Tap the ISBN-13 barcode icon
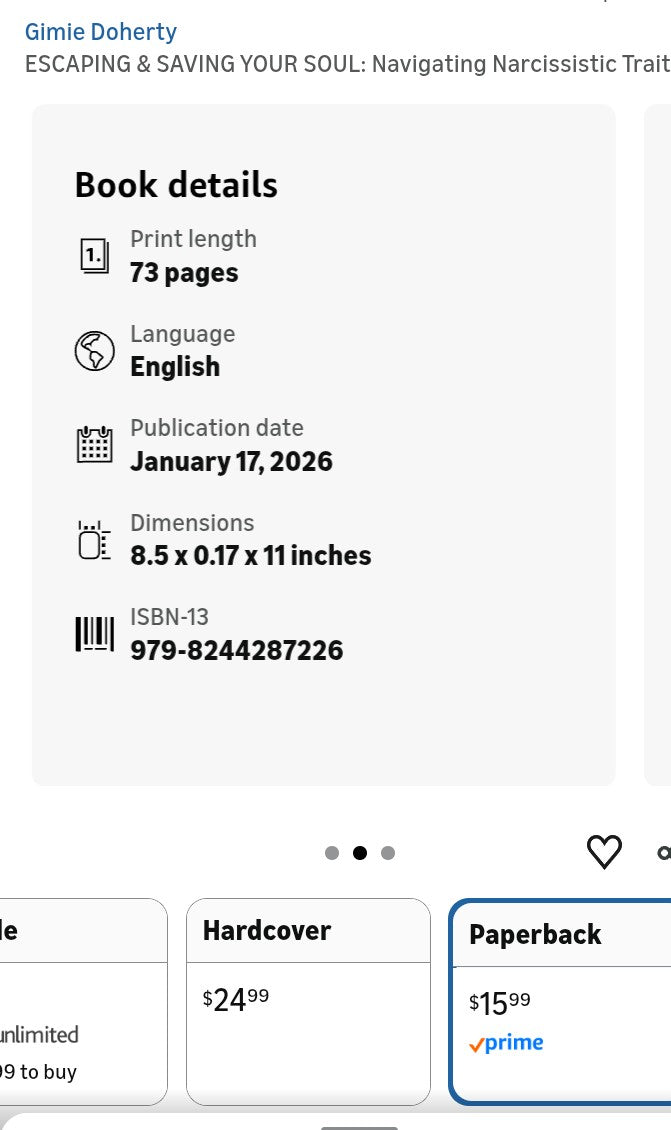Image resolution: width=671 pixels, height=1130 pixels. 94,634
